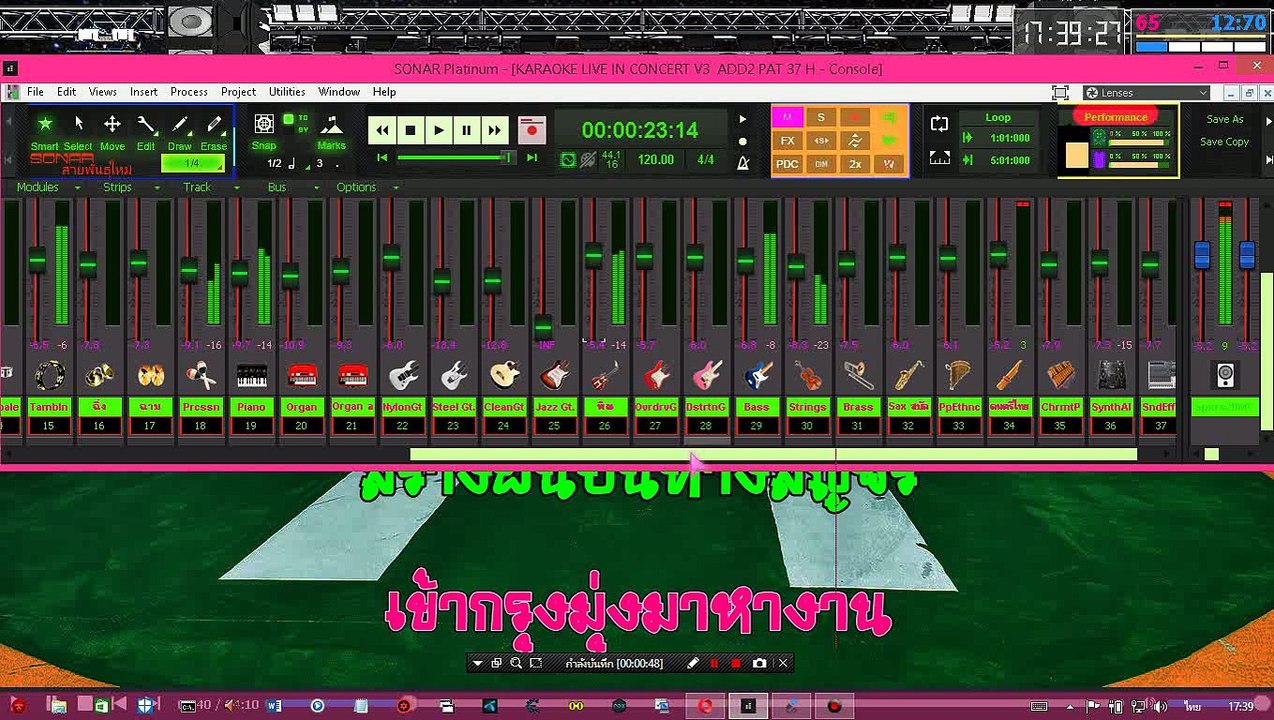Screen dimensions: 1274x720
Task: Click the Rewind transport button
Action: tap(382, 130)
